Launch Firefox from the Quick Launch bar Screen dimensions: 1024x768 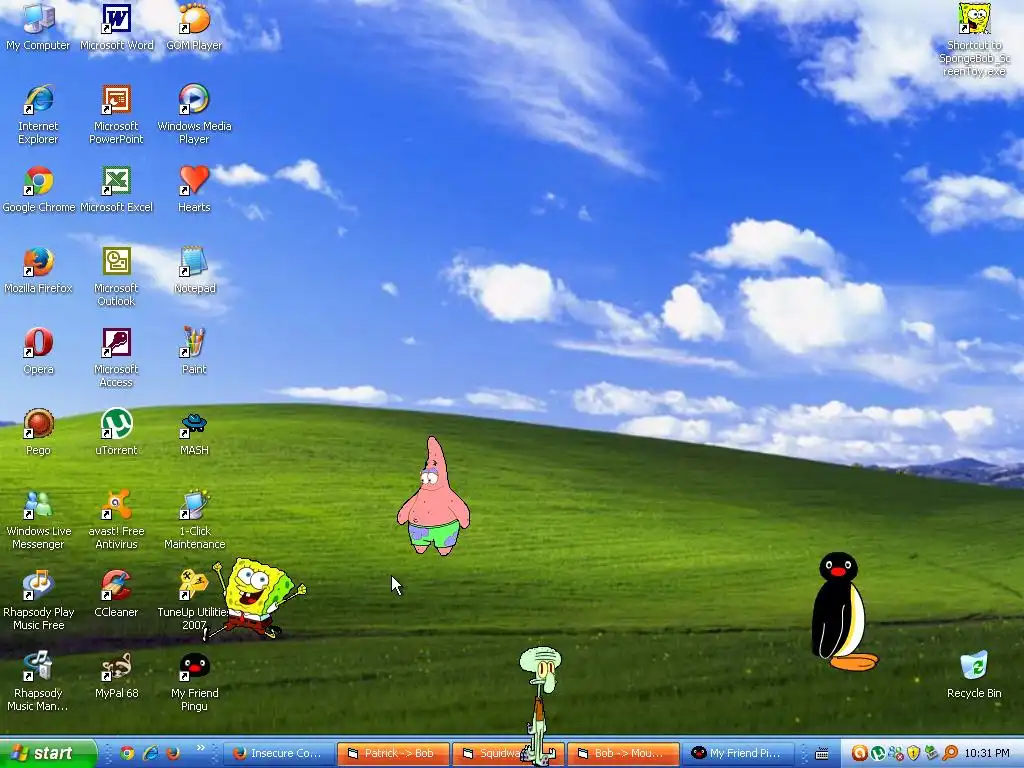[173, 753]
